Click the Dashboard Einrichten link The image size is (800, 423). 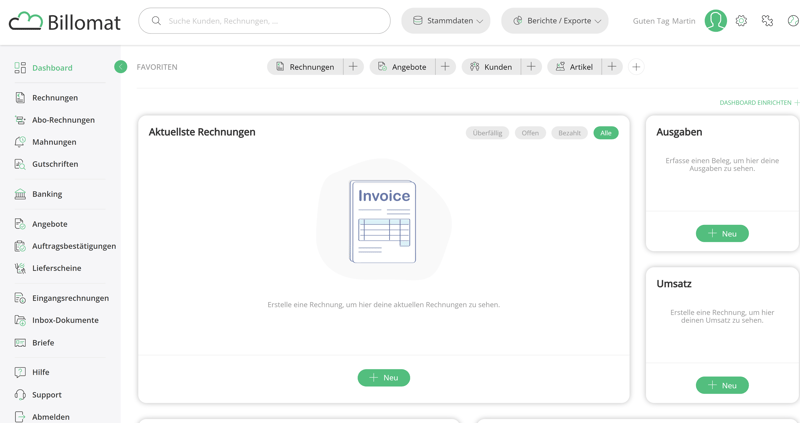click(757, 103)
